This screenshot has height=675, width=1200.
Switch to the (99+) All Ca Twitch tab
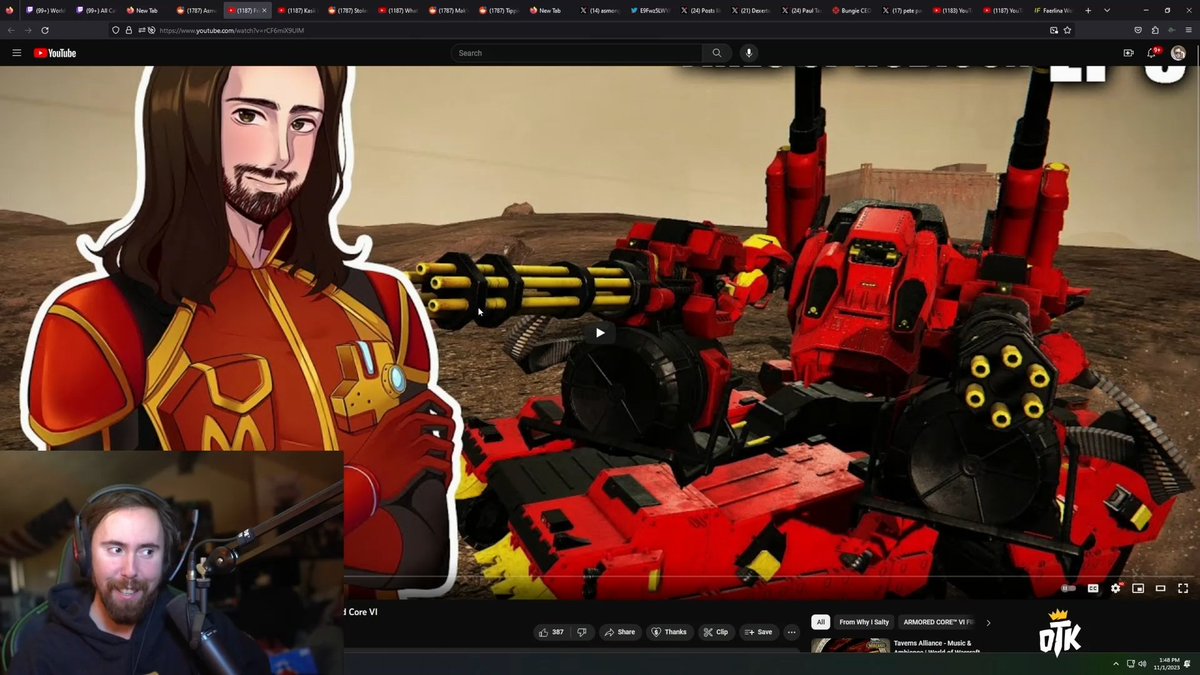coord(95,10)
